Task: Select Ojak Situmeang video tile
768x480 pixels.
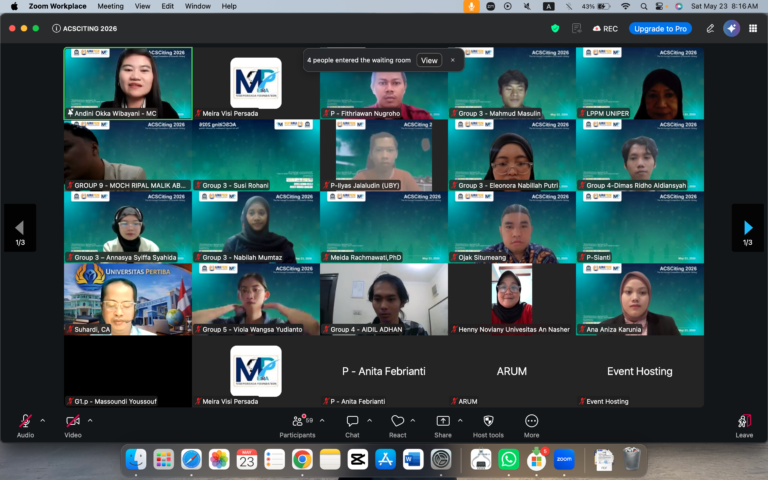Action: tap(512, 227)
